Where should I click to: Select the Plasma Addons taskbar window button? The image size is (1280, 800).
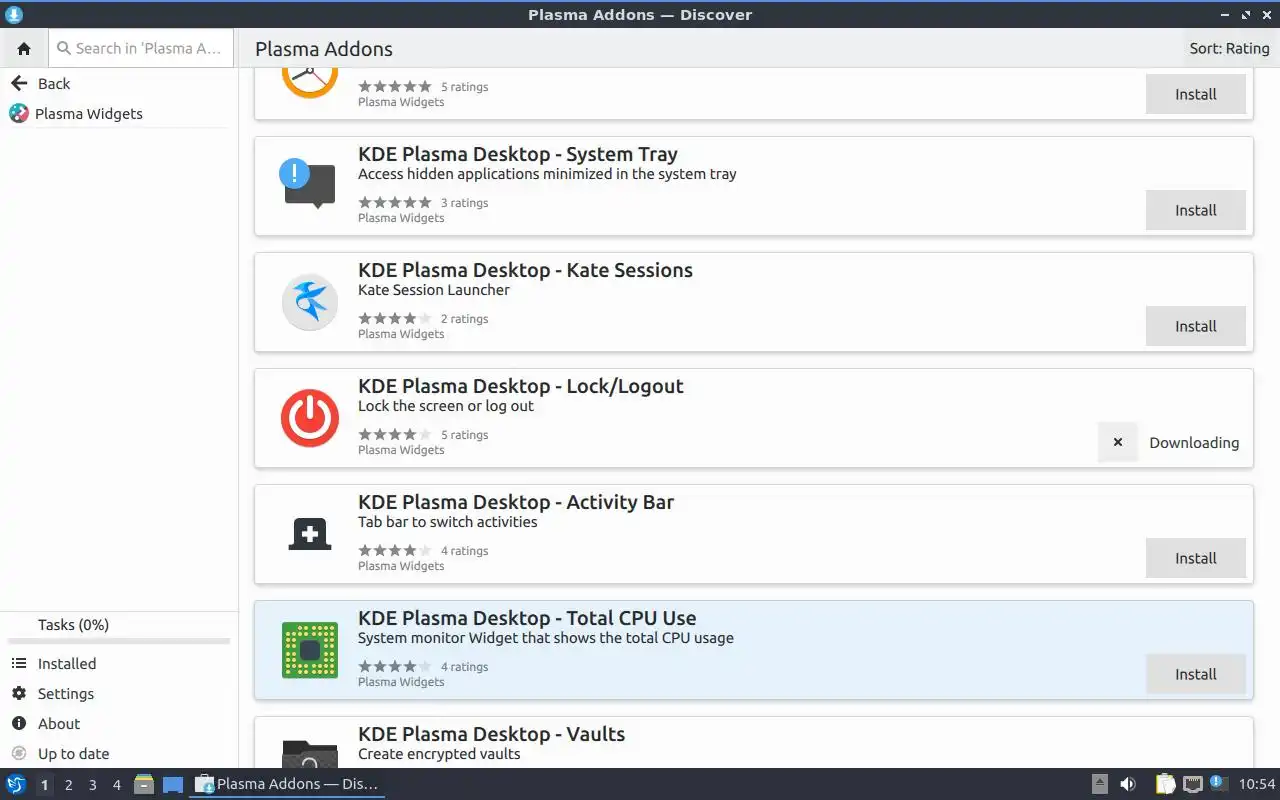tap(287, 785)
